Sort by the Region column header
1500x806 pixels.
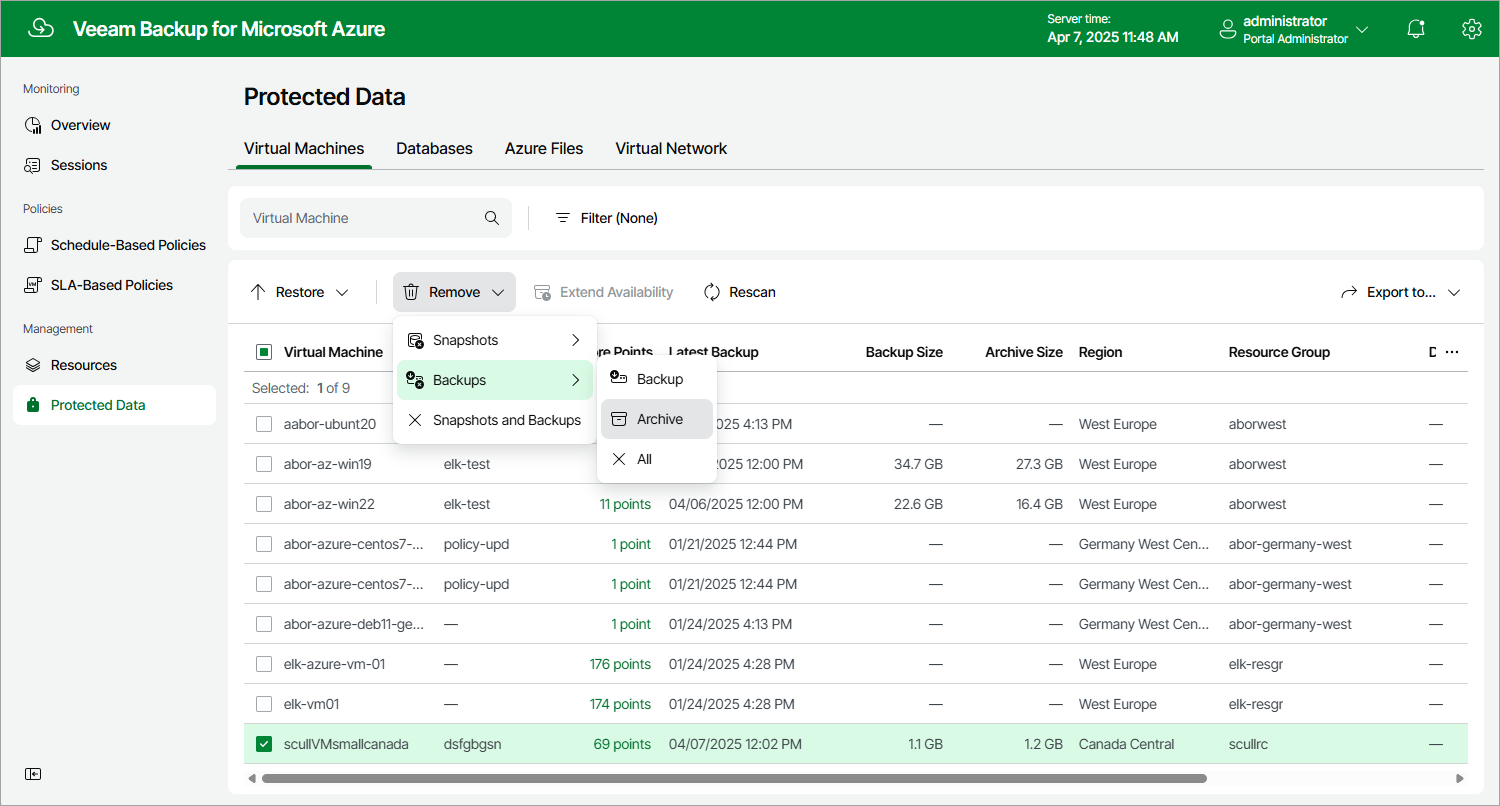pos(1100,352)
